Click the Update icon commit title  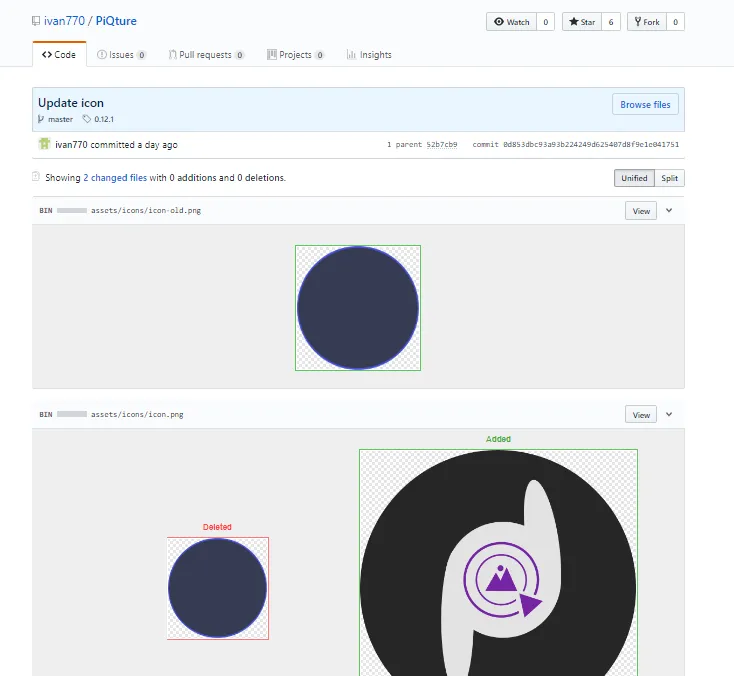pos(71,103)
